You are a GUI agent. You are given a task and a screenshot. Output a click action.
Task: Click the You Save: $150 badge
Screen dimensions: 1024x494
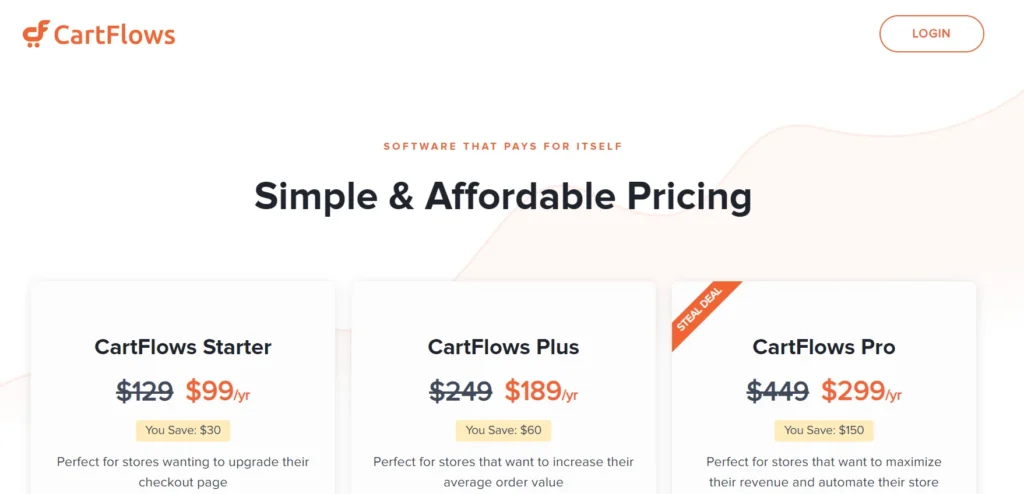tap(824, 430)
